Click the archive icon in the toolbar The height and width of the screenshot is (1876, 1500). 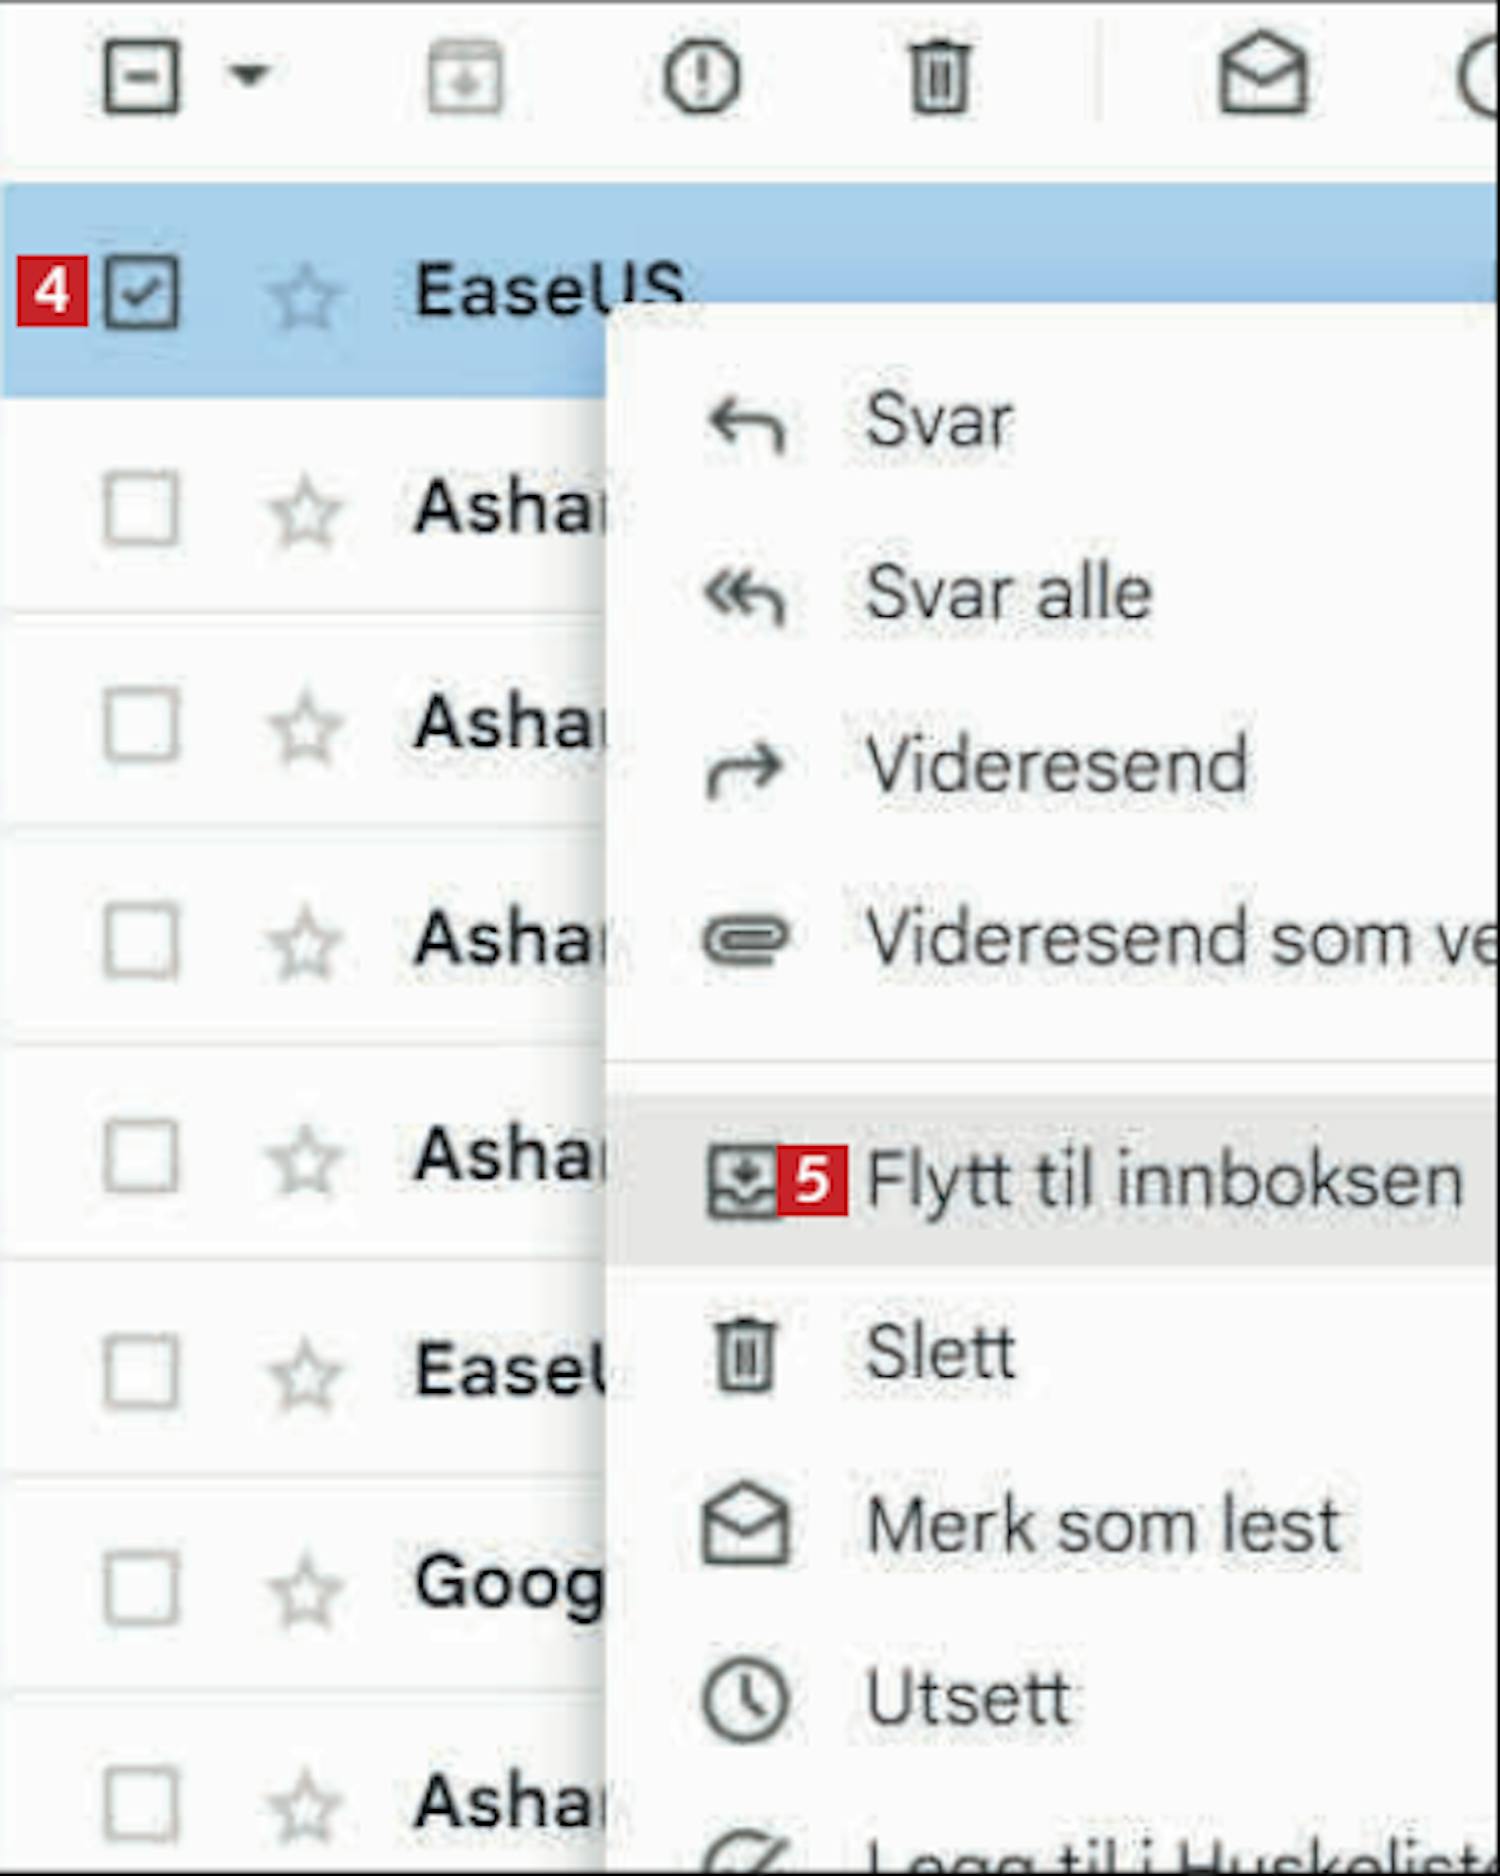click(x=465, y=77)
